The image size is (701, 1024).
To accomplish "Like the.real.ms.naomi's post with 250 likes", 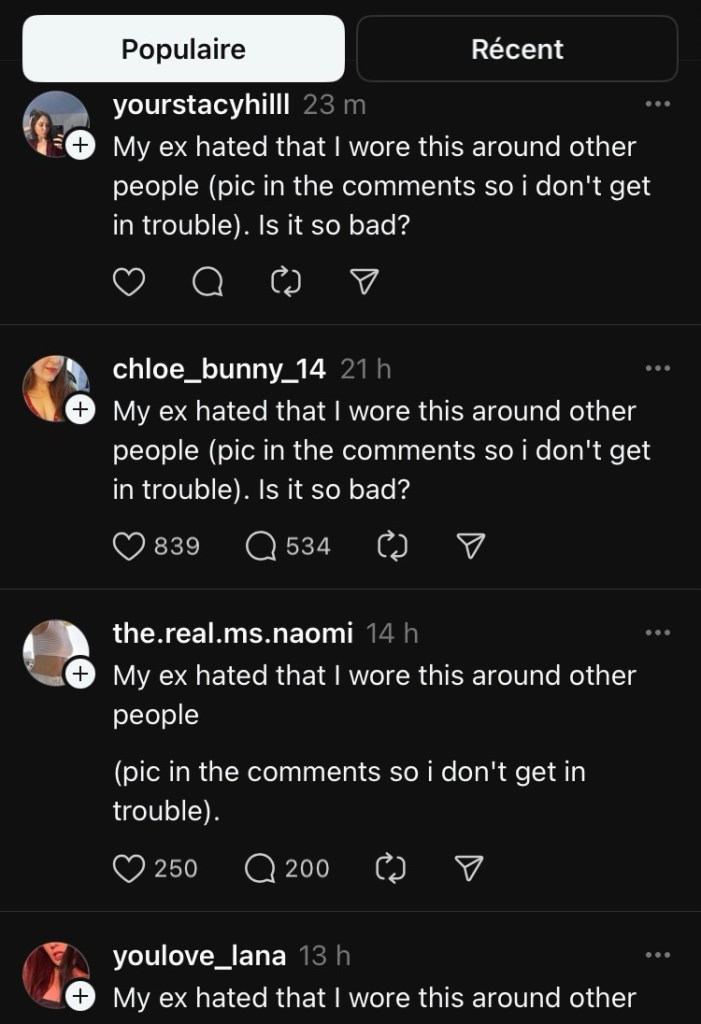I will (x=129, y=869).
